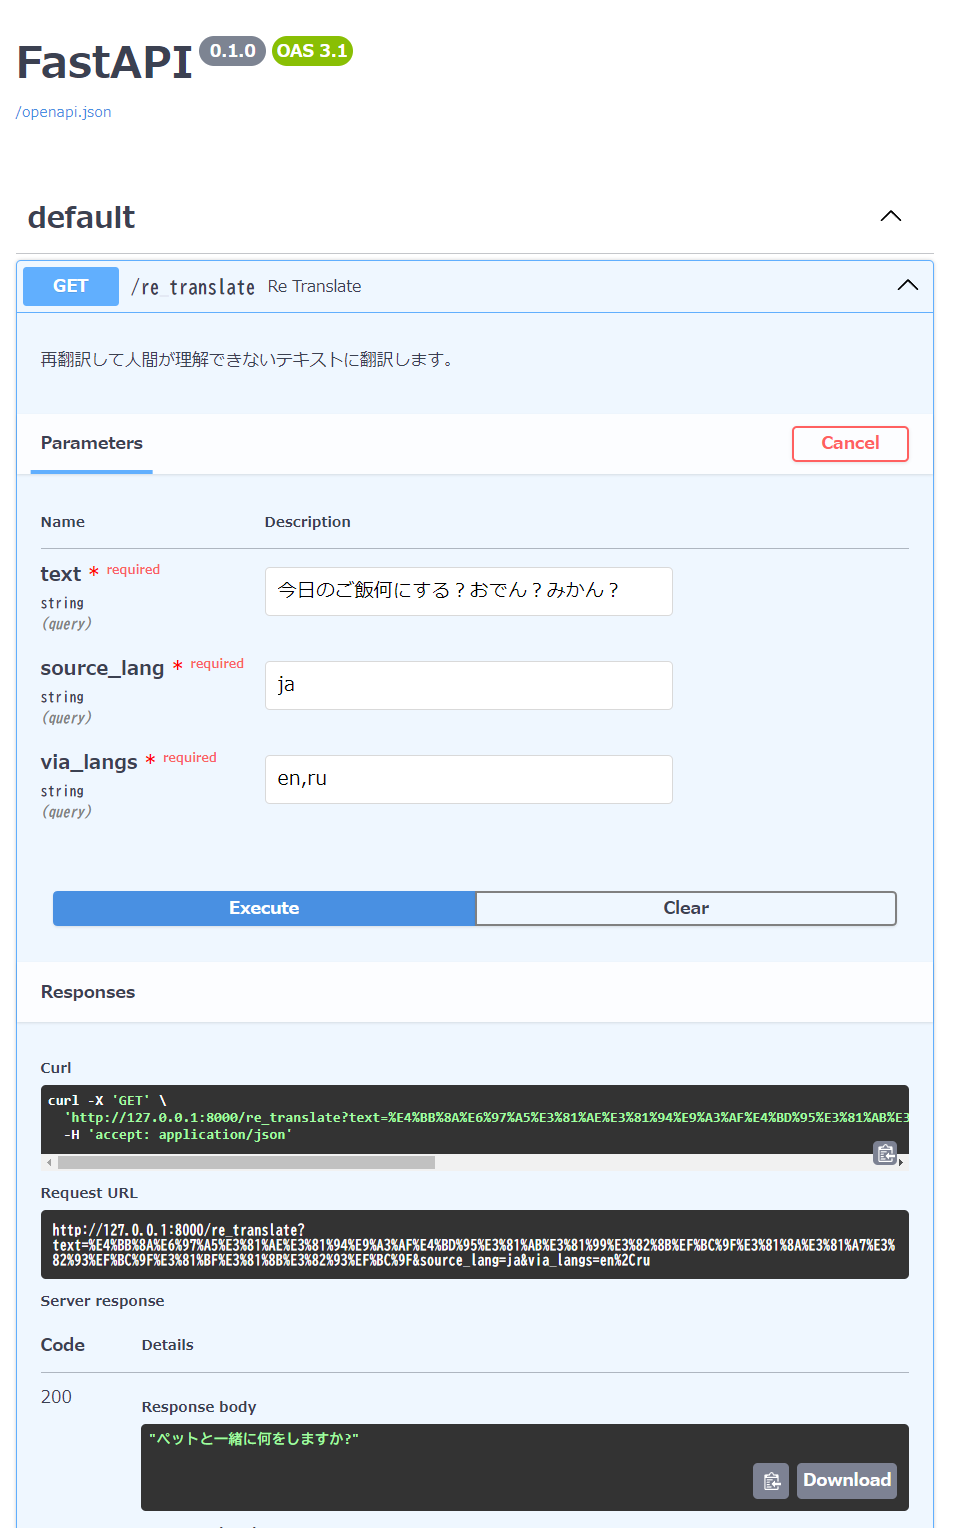956x1528 pixels.
Task: Click the 0.1.0 version badge
Action: [232, 51]
